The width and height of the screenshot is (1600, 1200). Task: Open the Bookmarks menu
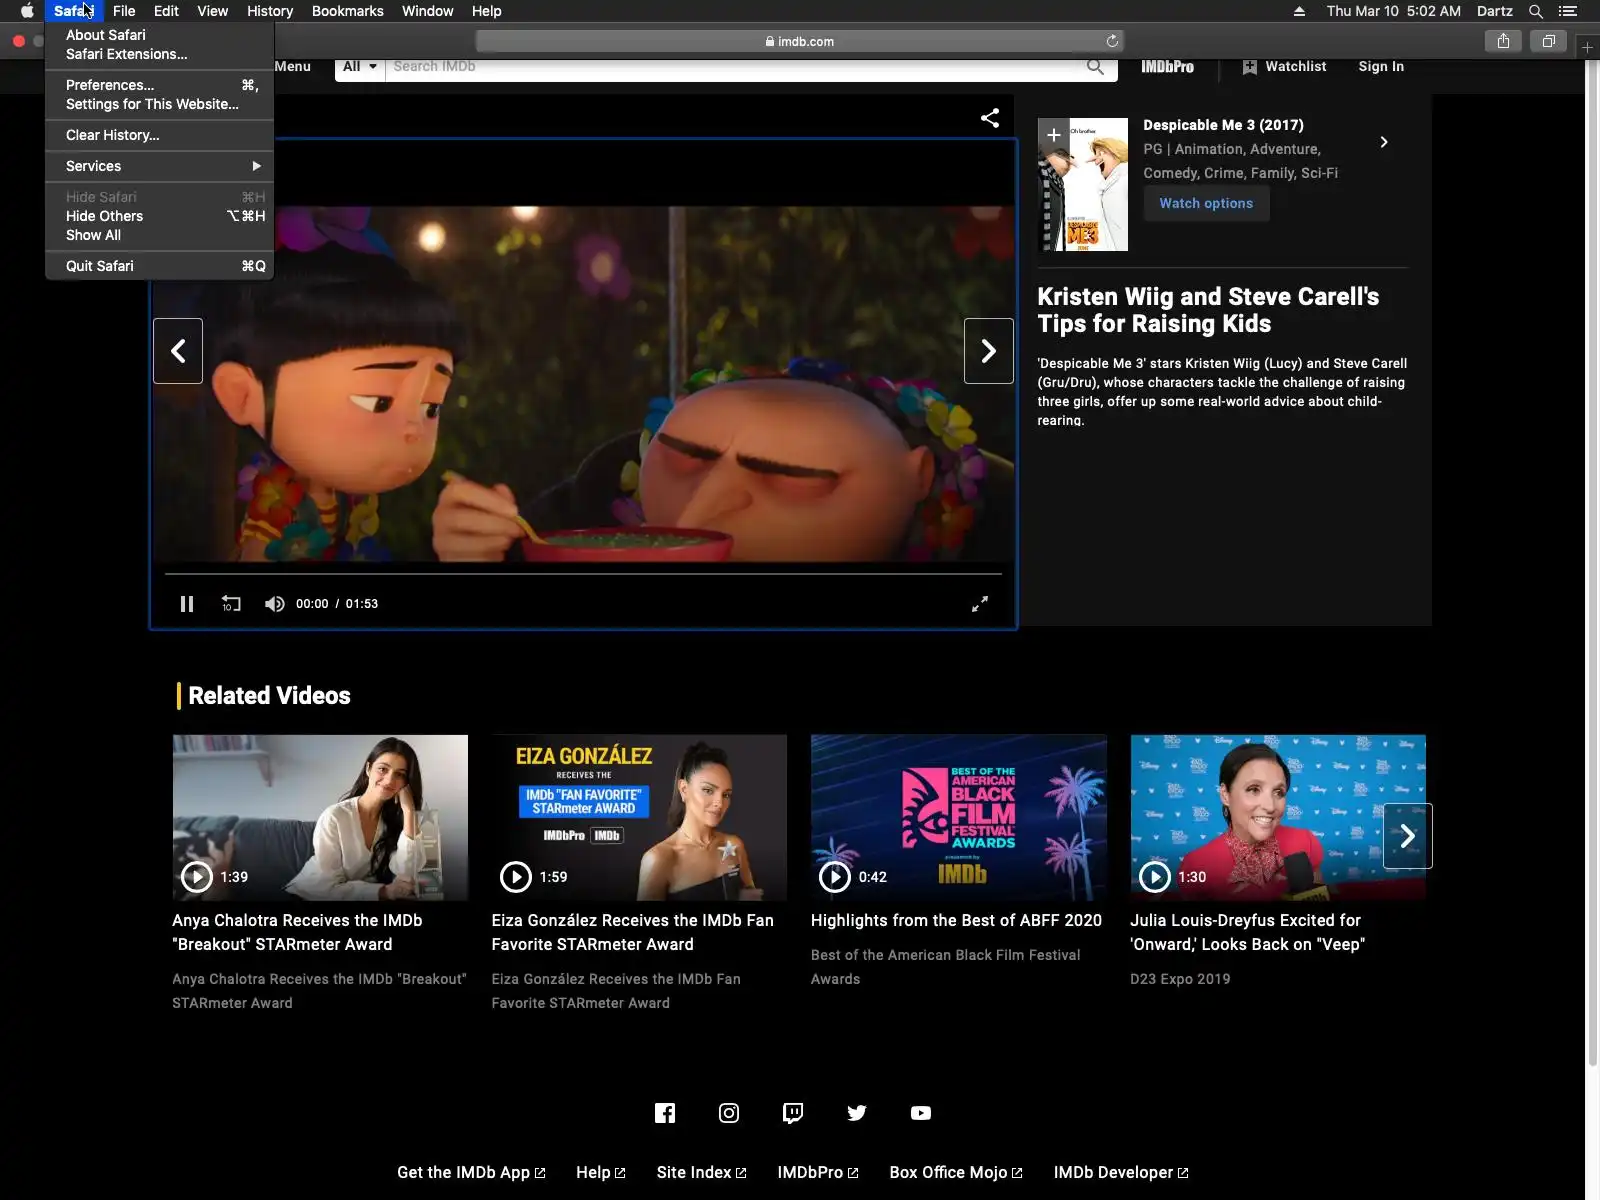tap(347, 11)
